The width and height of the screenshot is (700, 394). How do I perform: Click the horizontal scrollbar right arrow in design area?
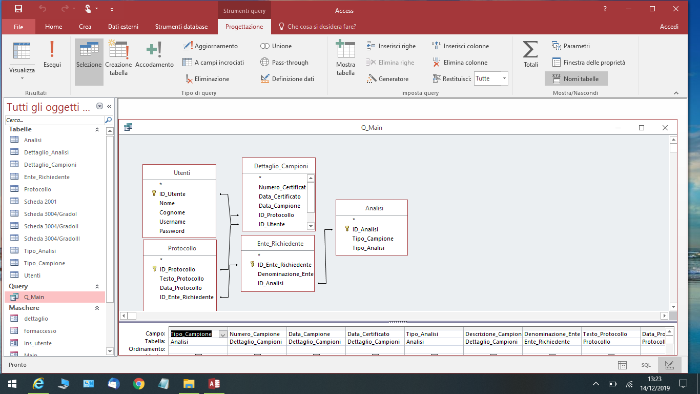[x=664, y=316]
